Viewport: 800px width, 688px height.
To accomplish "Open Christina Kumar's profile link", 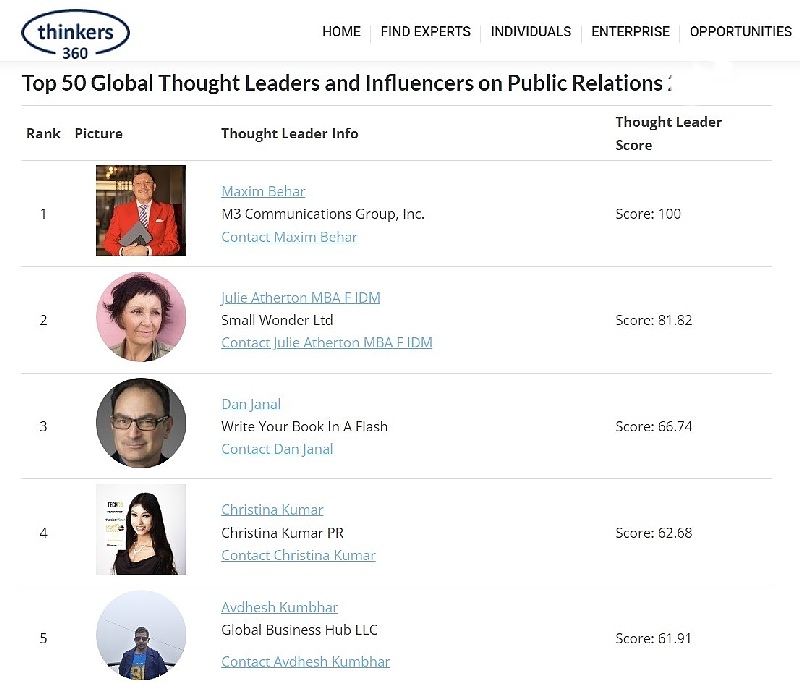I will [x=272, y=510].
